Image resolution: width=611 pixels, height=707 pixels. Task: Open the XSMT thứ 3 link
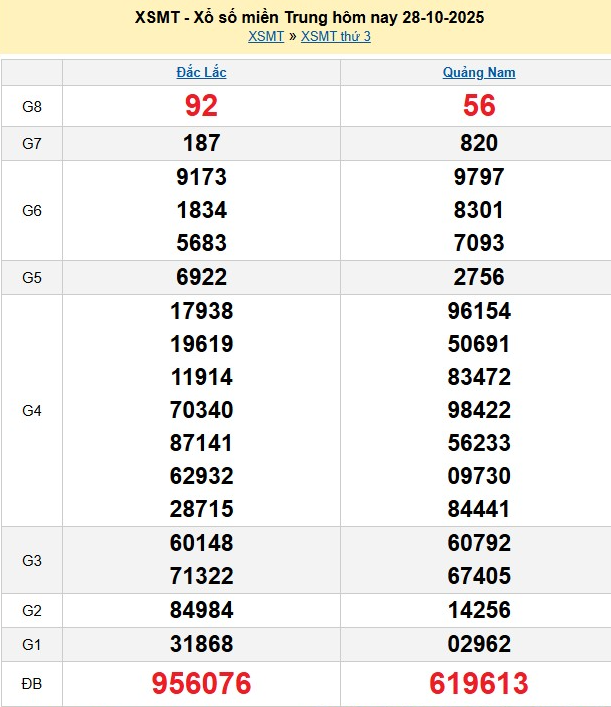335,37
